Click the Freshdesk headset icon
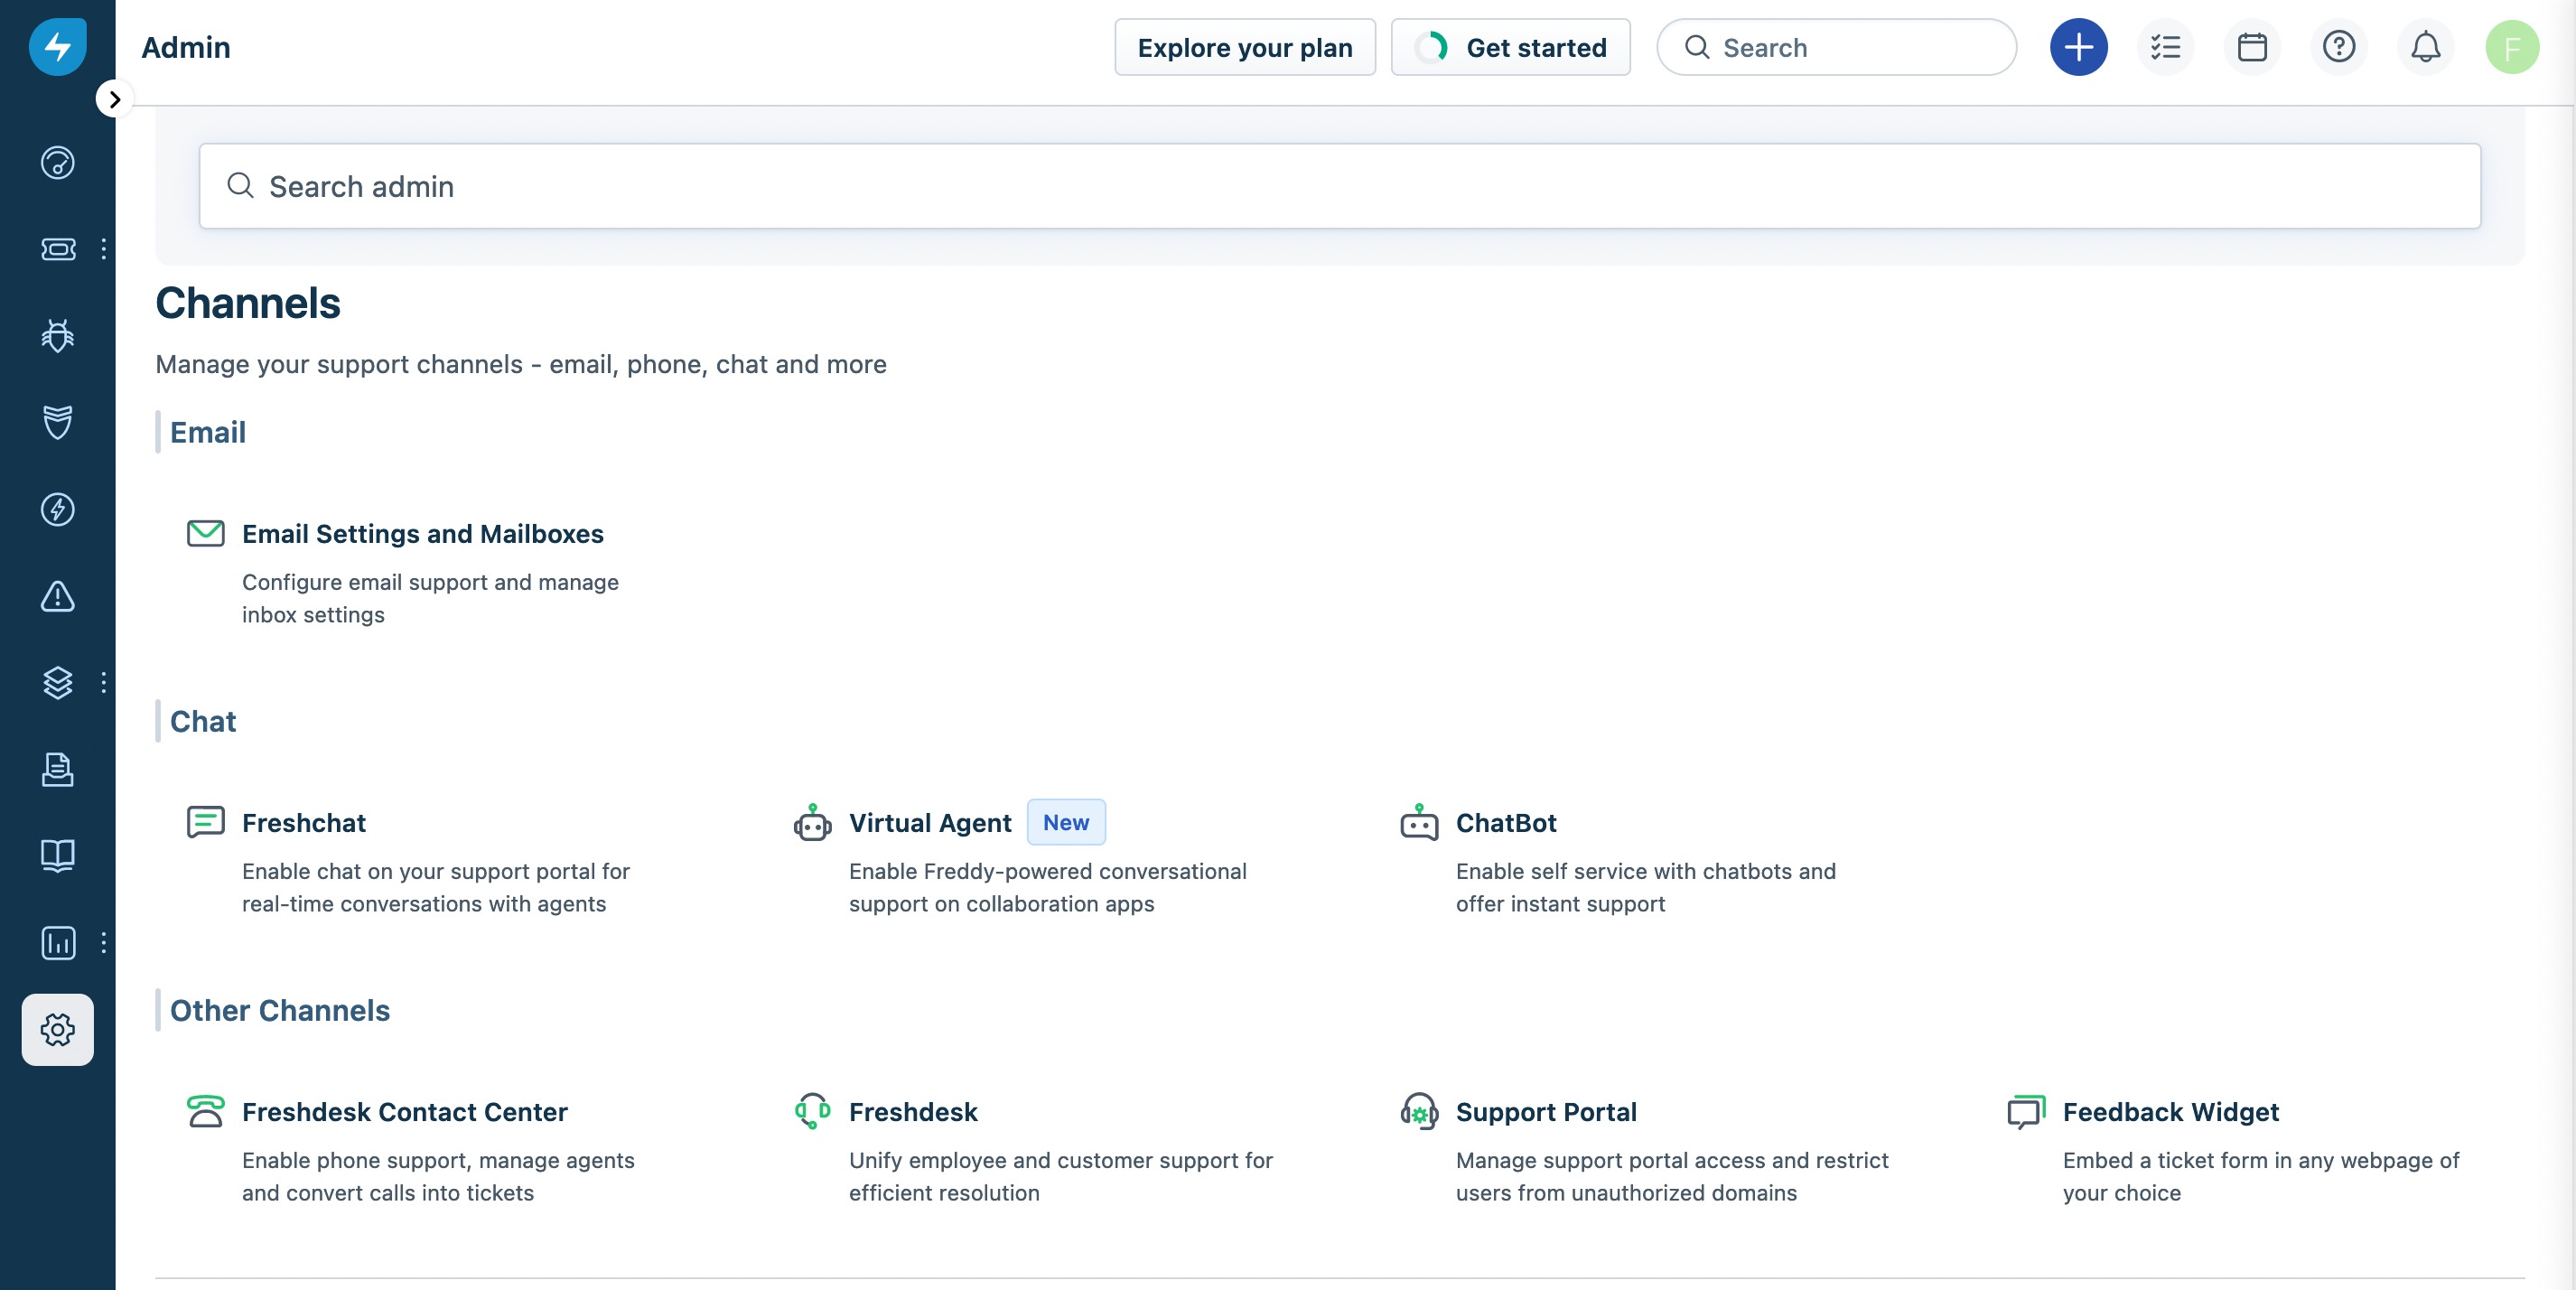This screenshot has width=2576, height=1290. click(x=812, y=1111)
